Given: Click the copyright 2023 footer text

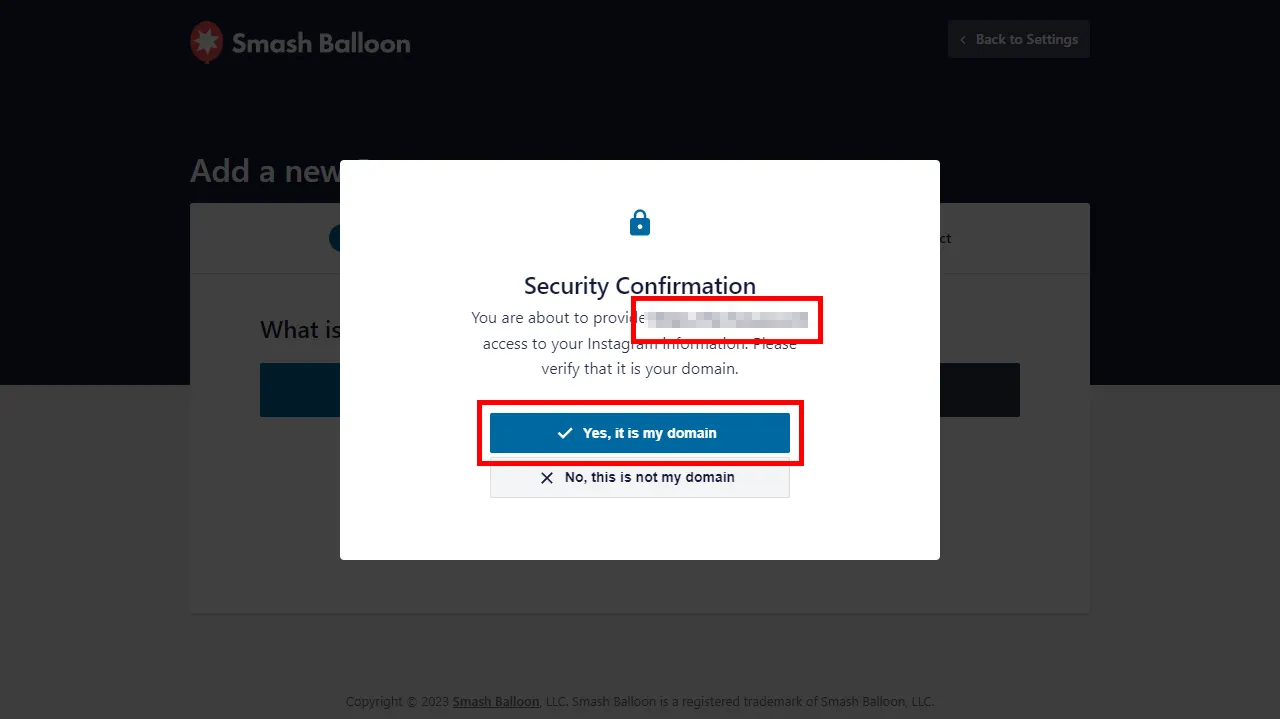Looking at the screenshot, I should [x=398, y=702].
